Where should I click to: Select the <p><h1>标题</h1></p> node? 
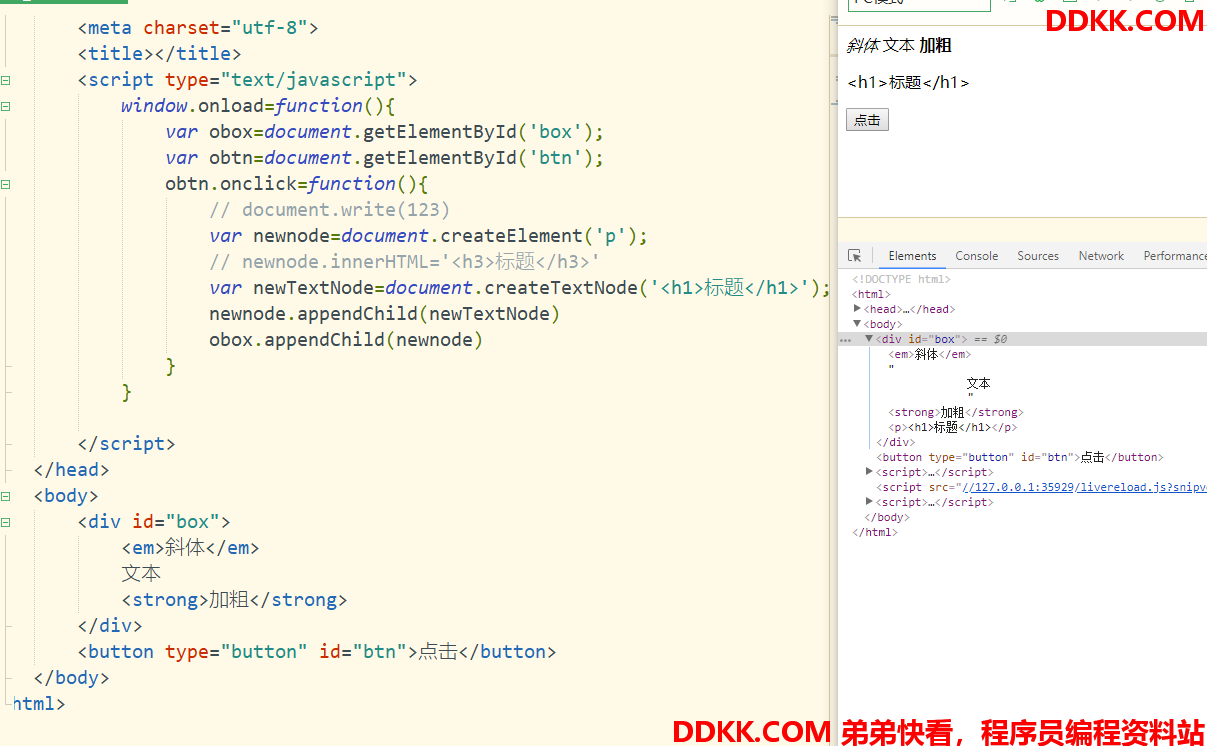point(952,427)
